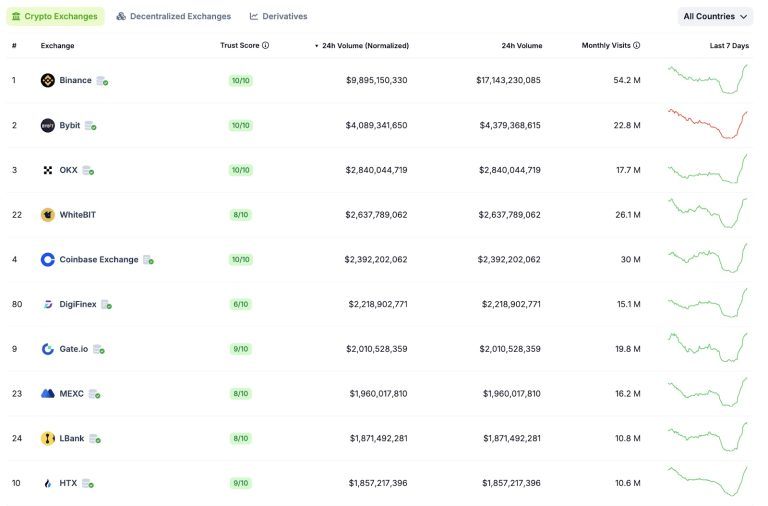Sort by 24h Volume column header
This screenshot has width=768, height=506.
(521, 45)
